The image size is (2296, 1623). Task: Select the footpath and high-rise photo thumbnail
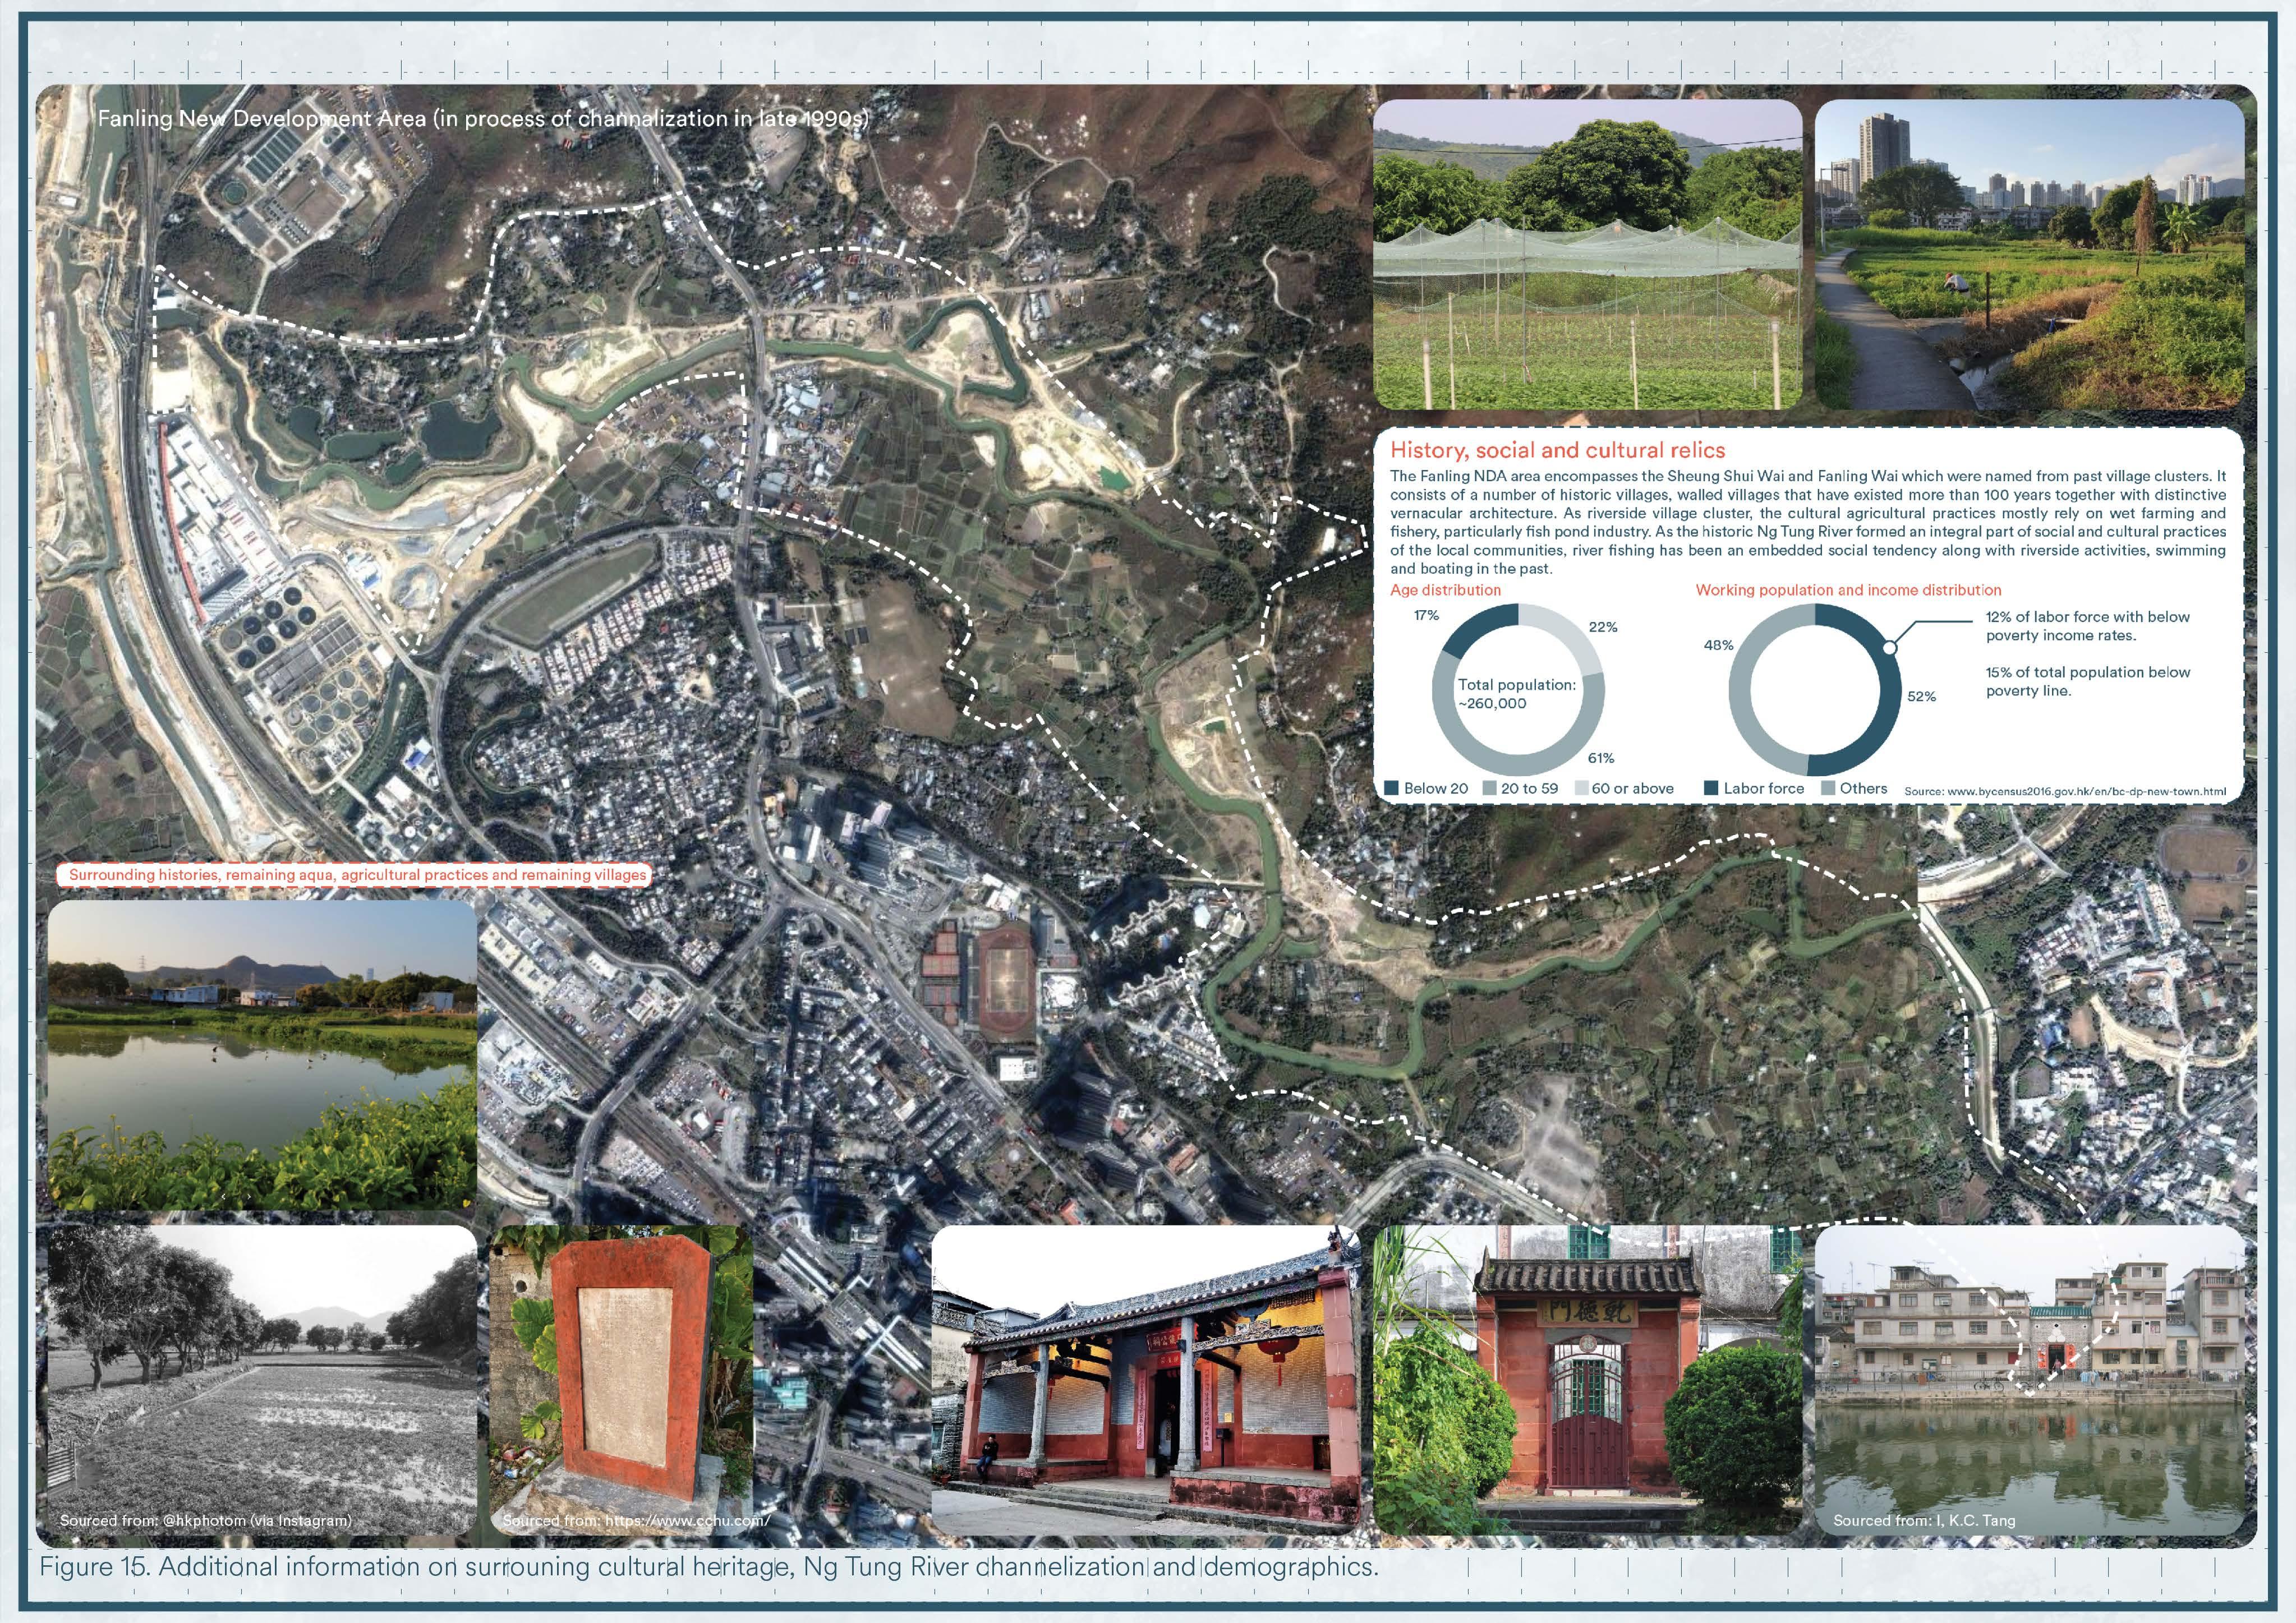[x=2029, y=254]
